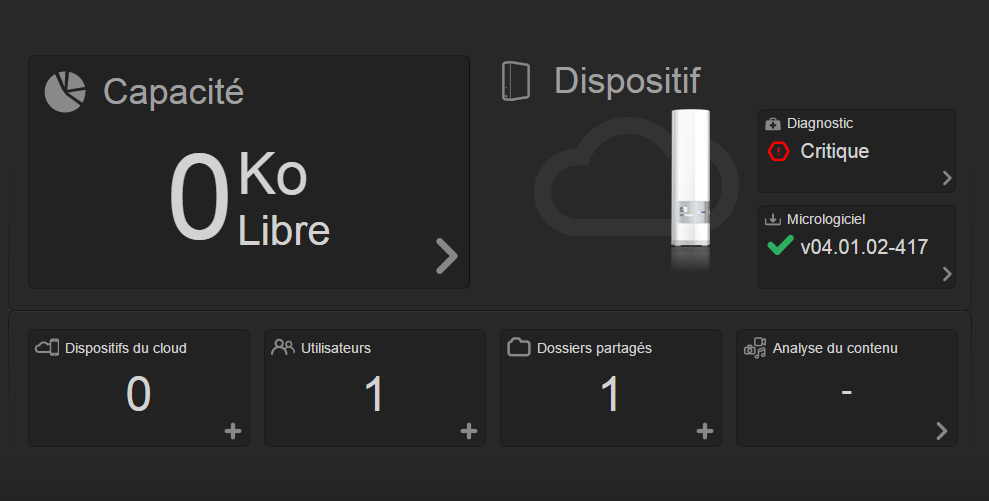Add a cloud device with plus
This screenshot has width=989, height=501.
coord(233,431)
